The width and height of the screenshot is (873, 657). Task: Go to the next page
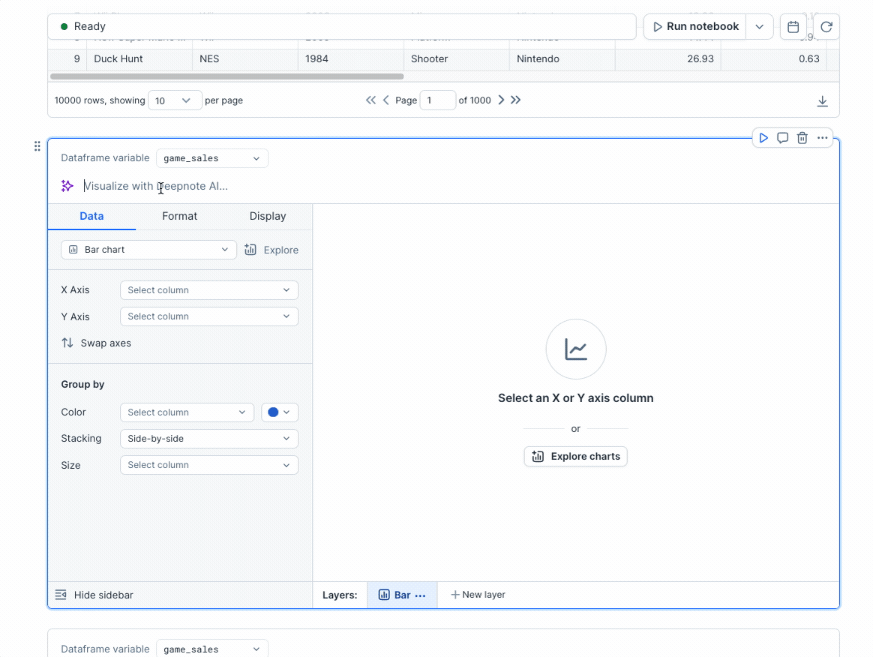coord(501,100)
